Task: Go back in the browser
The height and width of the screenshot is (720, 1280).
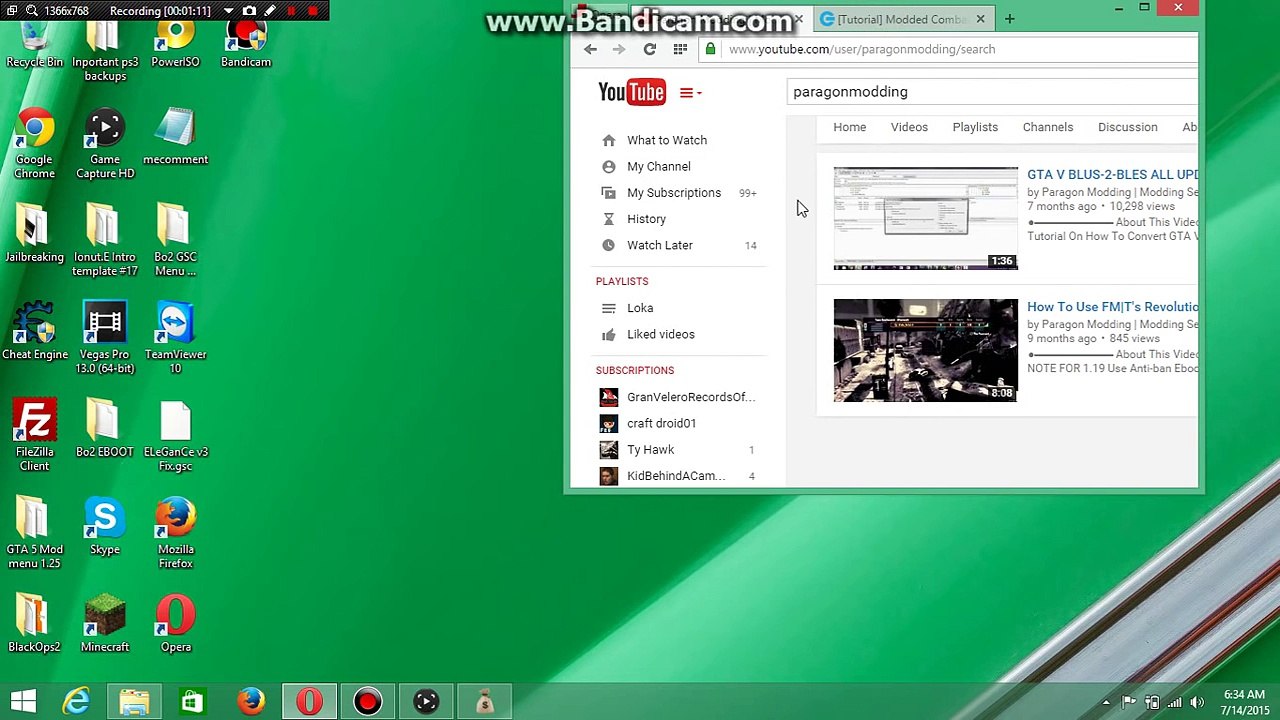Action: point(590,49)
